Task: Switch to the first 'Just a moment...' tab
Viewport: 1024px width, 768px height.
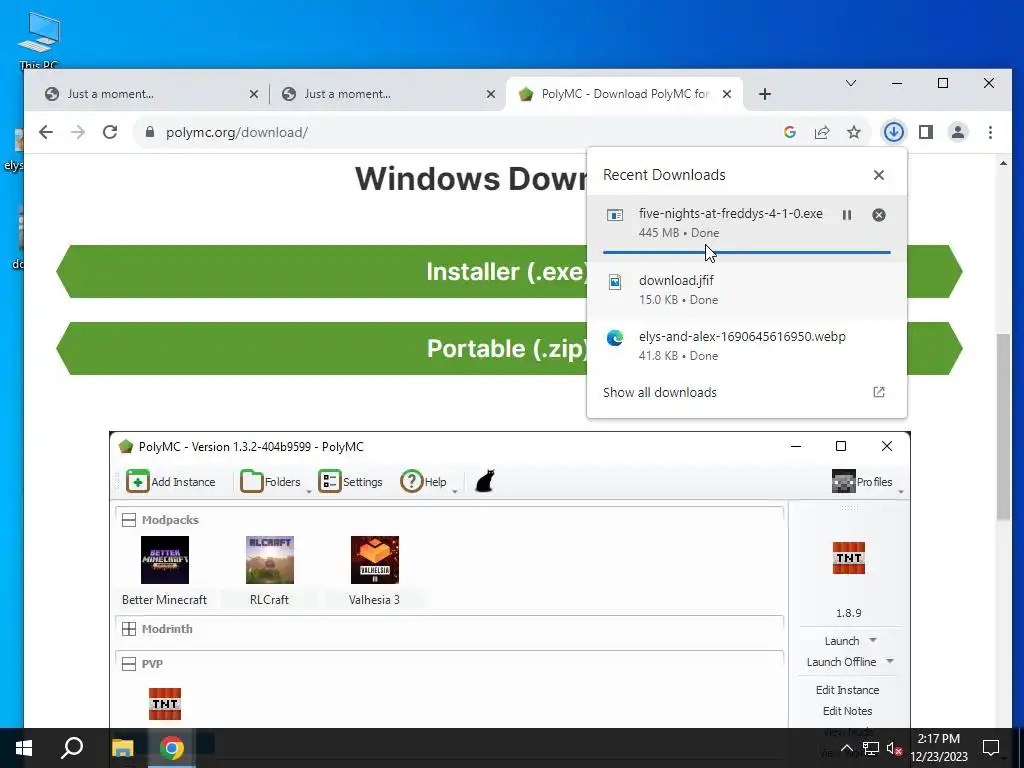Action: click(x=152, y=94)
